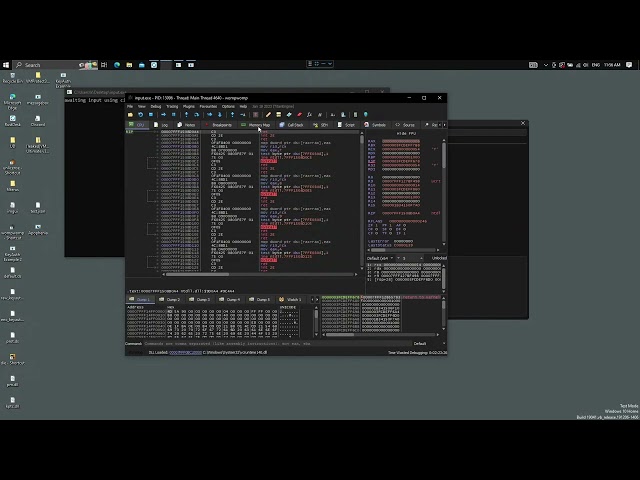Pause execution using the pause icon
640x480 pixels.
[173, 115]
